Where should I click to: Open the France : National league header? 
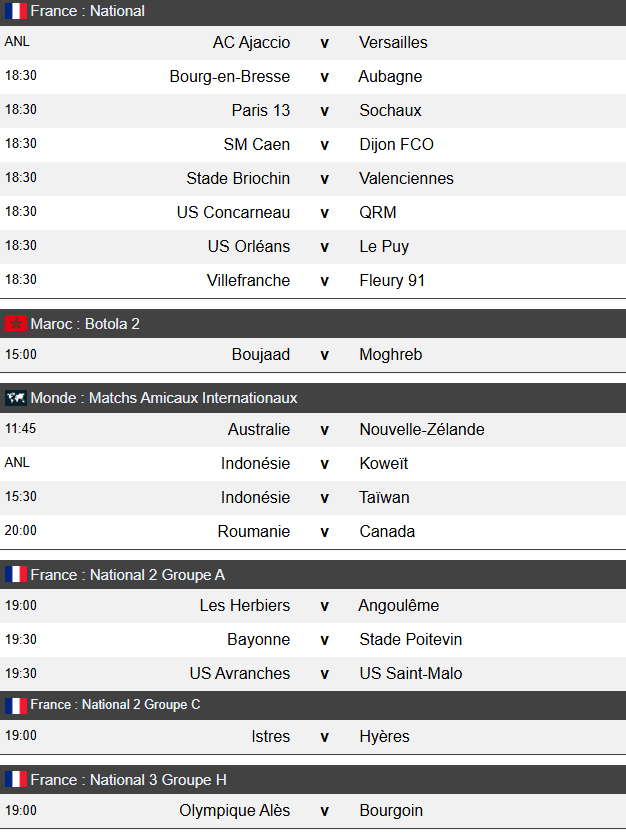[x=88, y=11]
